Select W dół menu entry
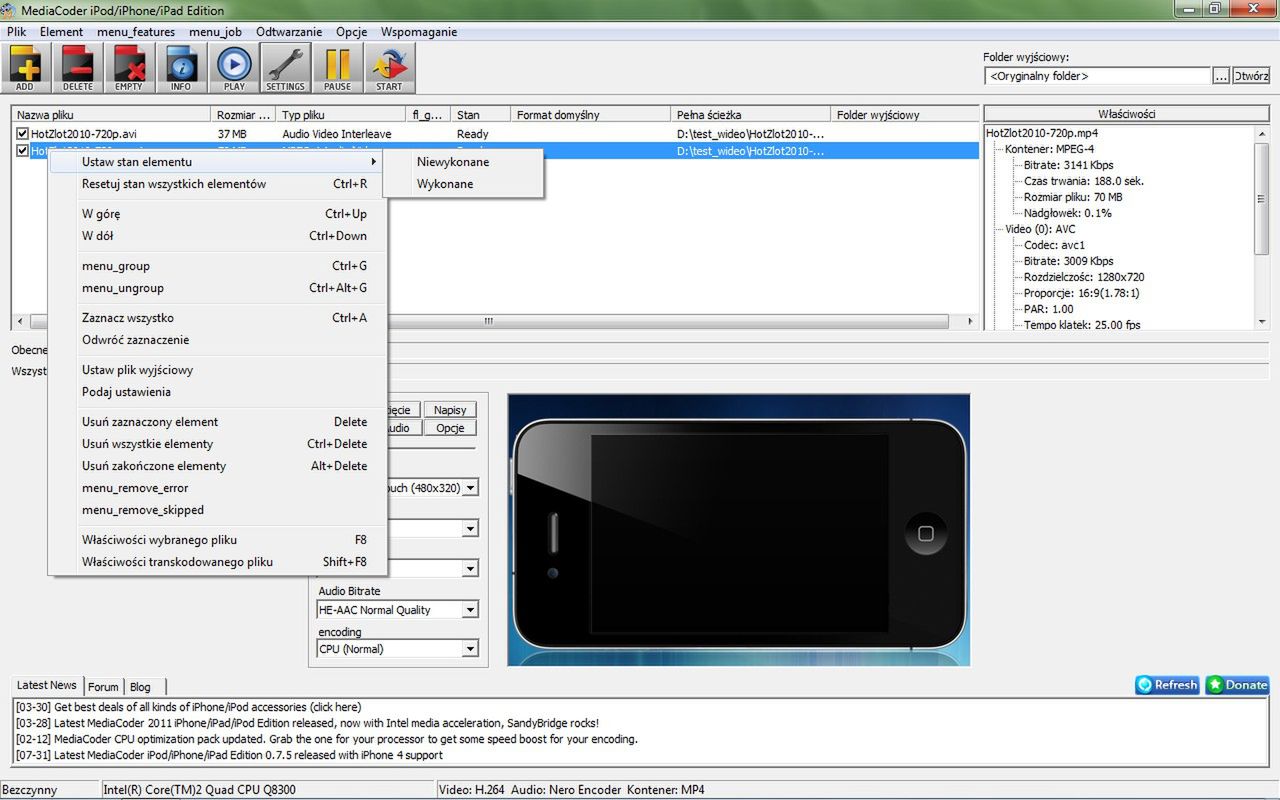This screenshot has width=1280, height=800. click(x=216, y=236)
